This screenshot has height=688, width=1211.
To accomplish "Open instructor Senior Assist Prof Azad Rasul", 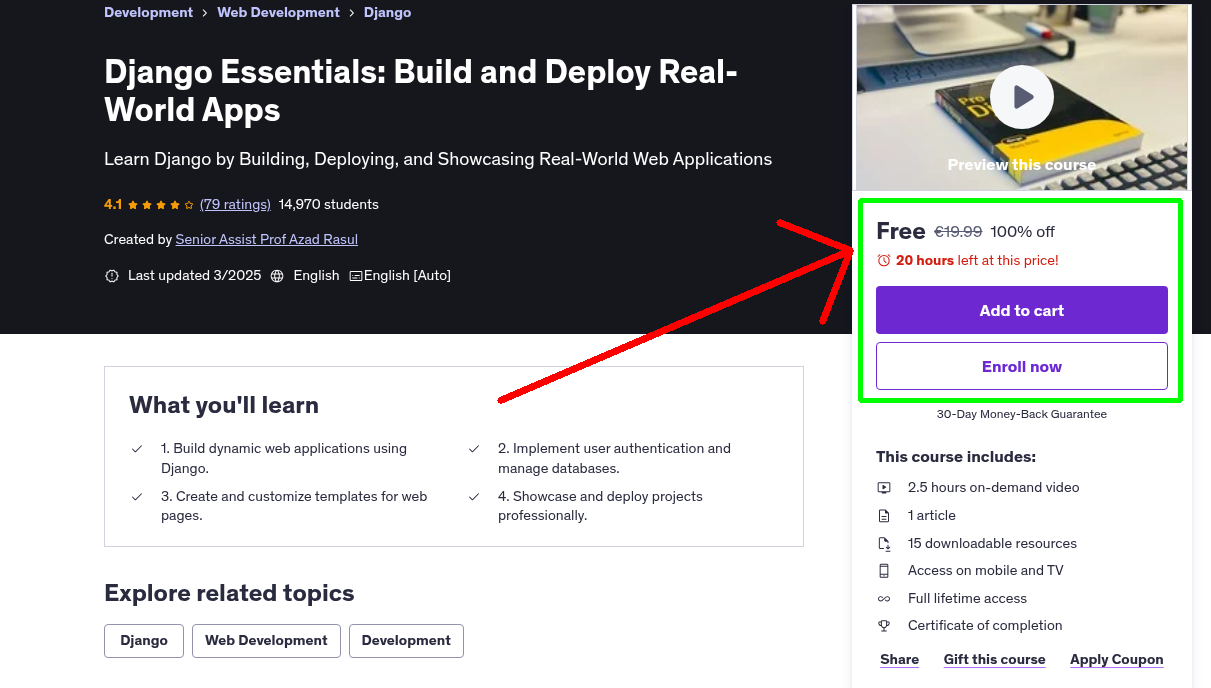I will [x=266, y=240].
